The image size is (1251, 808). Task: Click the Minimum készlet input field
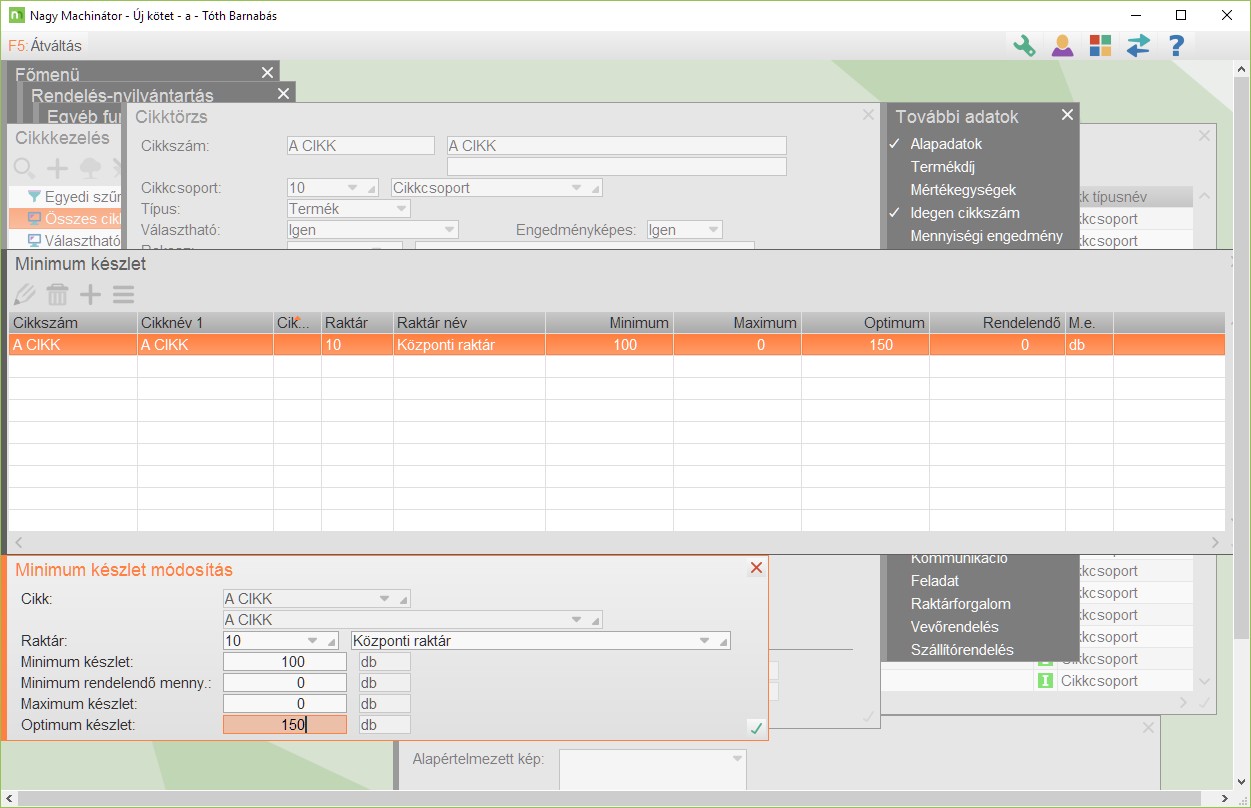point(284,661)
